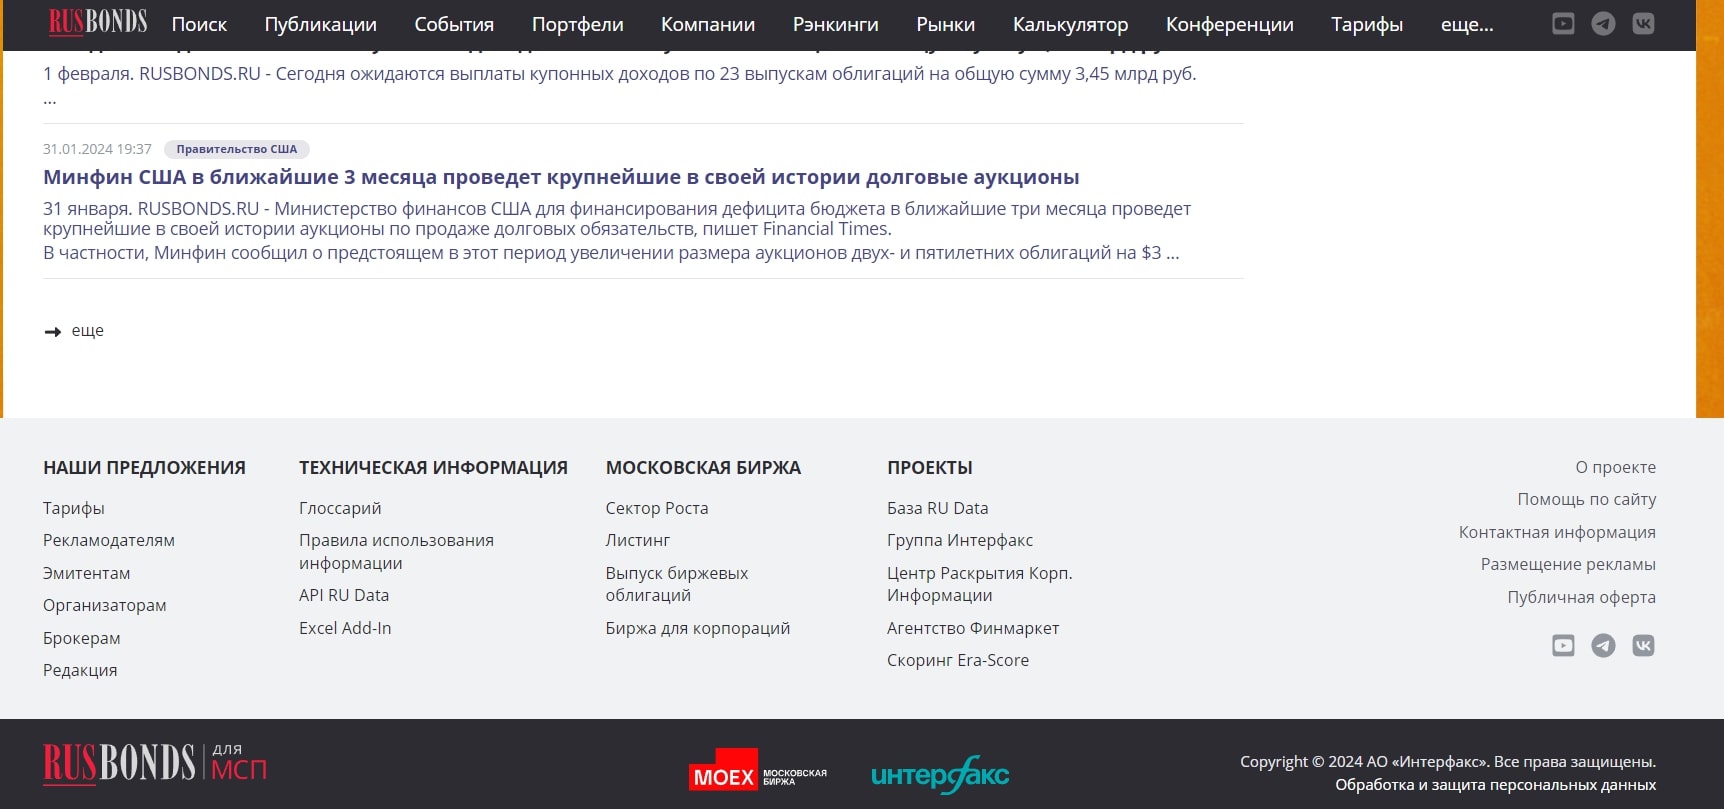This screenshot has height=809, width=1724.
Task: Open the Эмитентам footer link
Action: 86,573
